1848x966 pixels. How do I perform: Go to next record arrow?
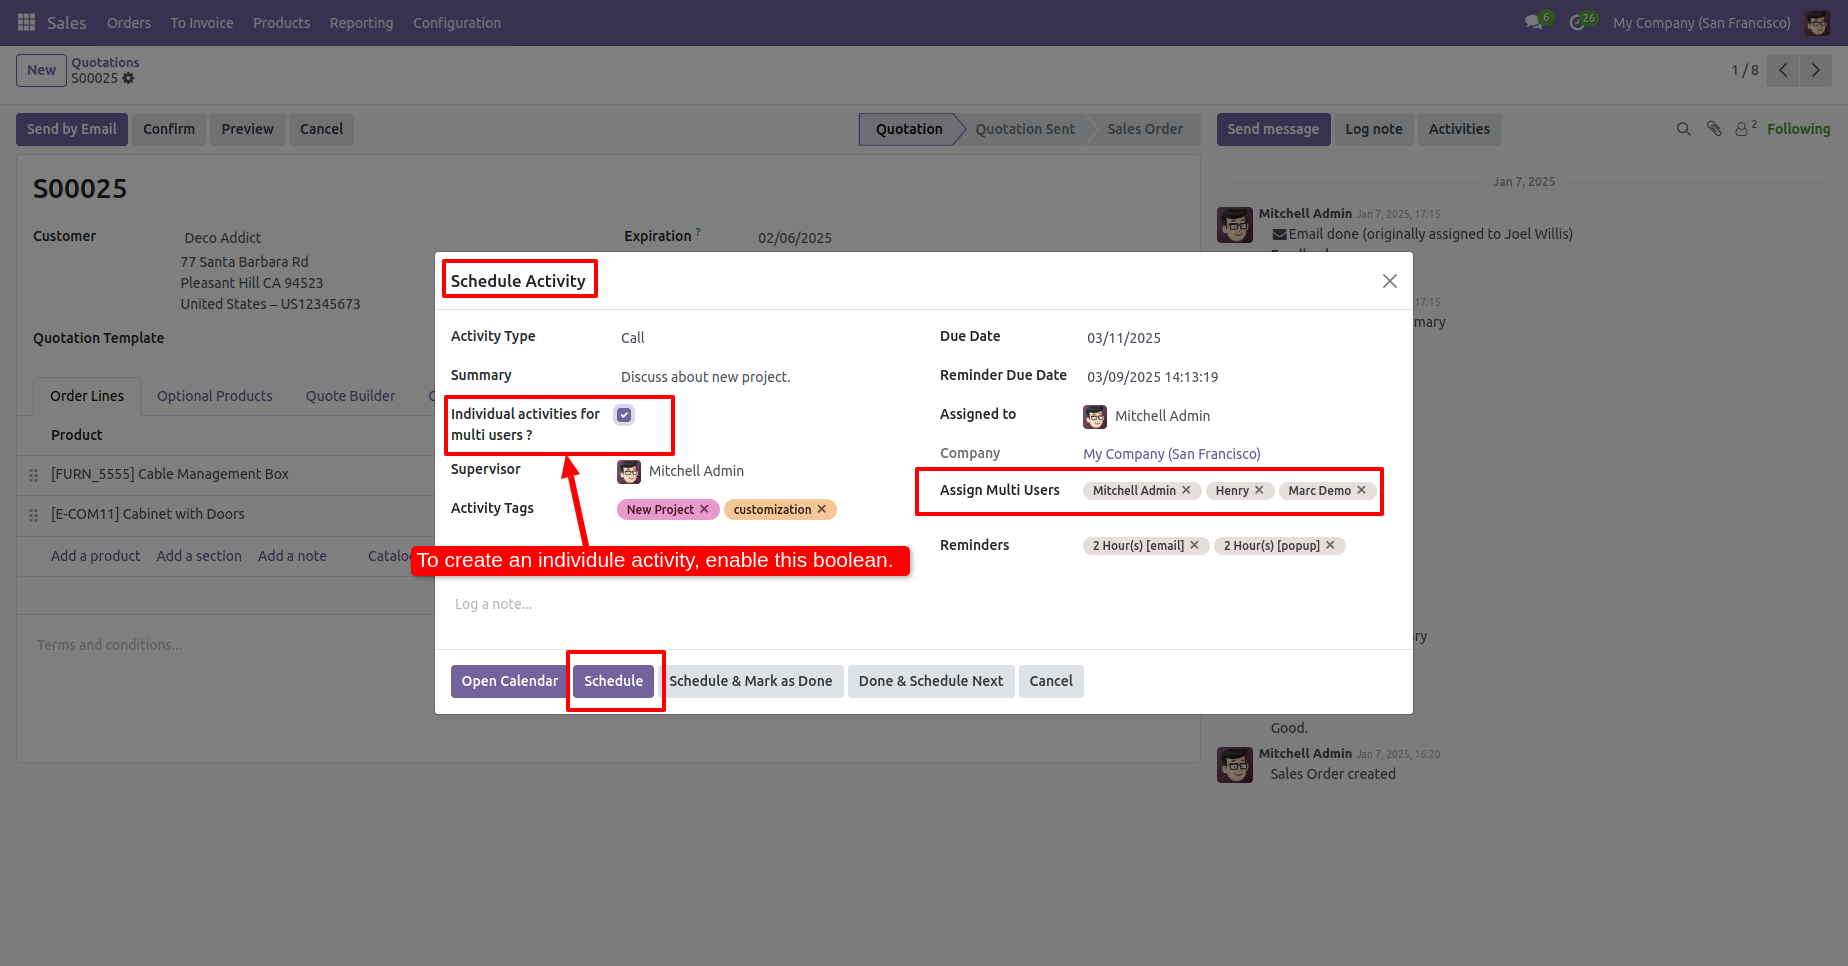click(1816, 70)
